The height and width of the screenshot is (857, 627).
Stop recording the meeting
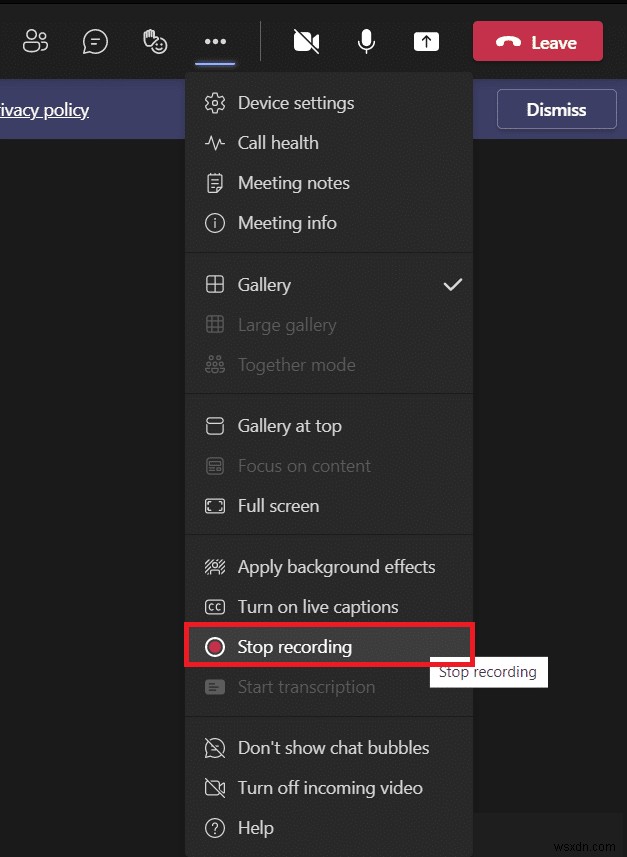295,646
